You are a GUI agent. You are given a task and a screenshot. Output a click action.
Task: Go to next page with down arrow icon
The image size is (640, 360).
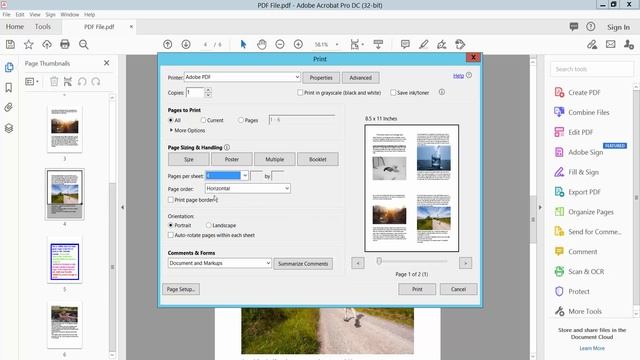(186, 44)
